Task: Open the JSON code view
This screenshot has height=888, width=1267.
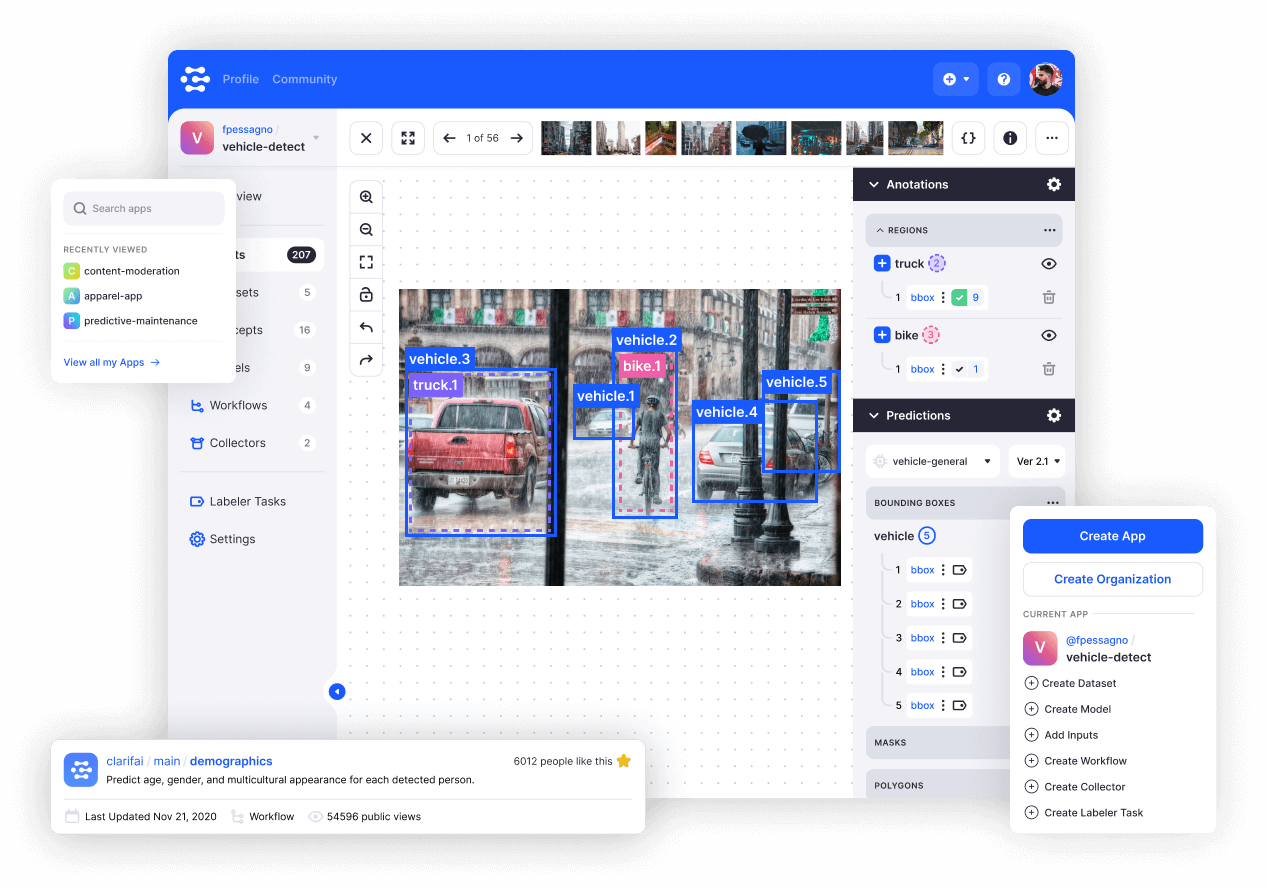Action: point(968,138)
